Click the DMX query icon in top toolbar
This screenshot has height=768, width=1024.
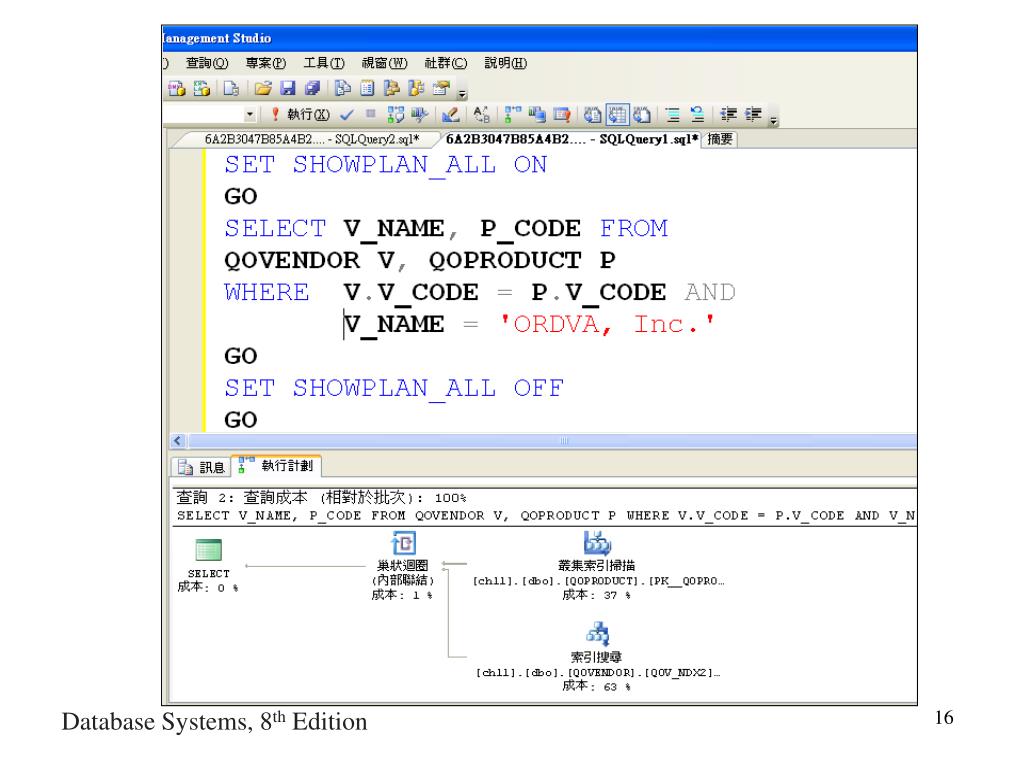coord(177,88)
